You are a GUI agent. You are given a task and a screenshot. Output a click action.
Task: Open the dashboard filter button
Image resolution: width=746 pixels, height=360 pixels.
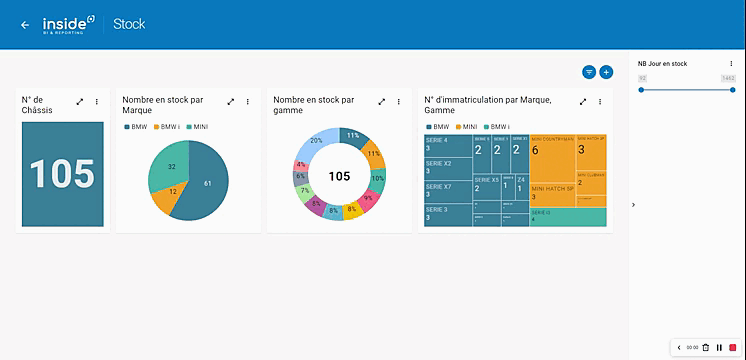(x=589, y=72)
